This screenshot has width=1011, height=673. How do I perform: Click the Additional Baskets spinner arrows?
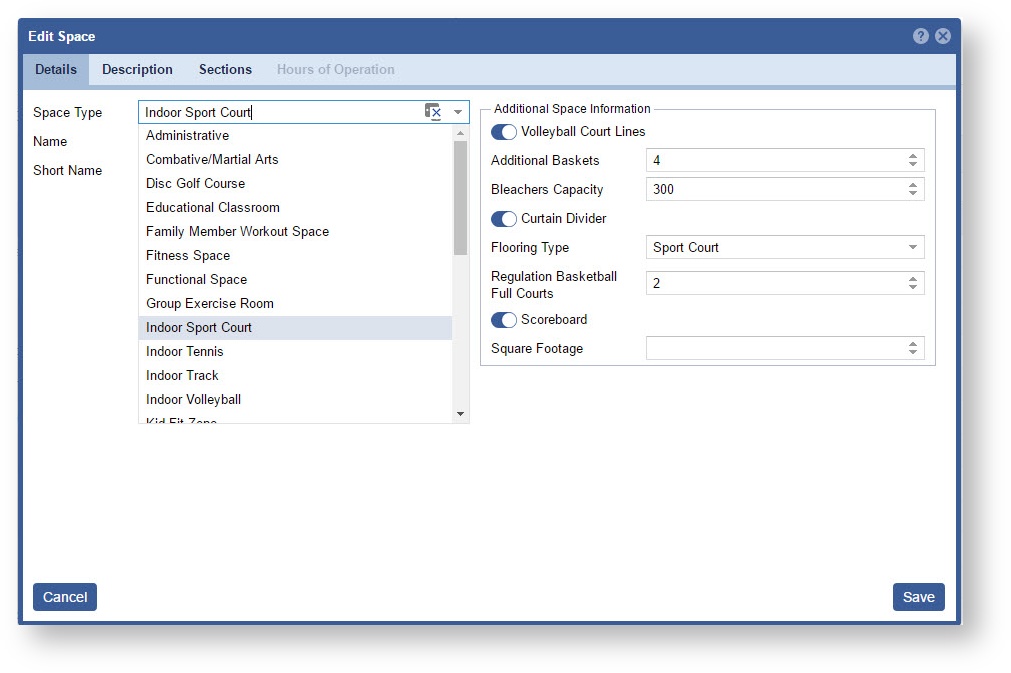click(912, 160)
